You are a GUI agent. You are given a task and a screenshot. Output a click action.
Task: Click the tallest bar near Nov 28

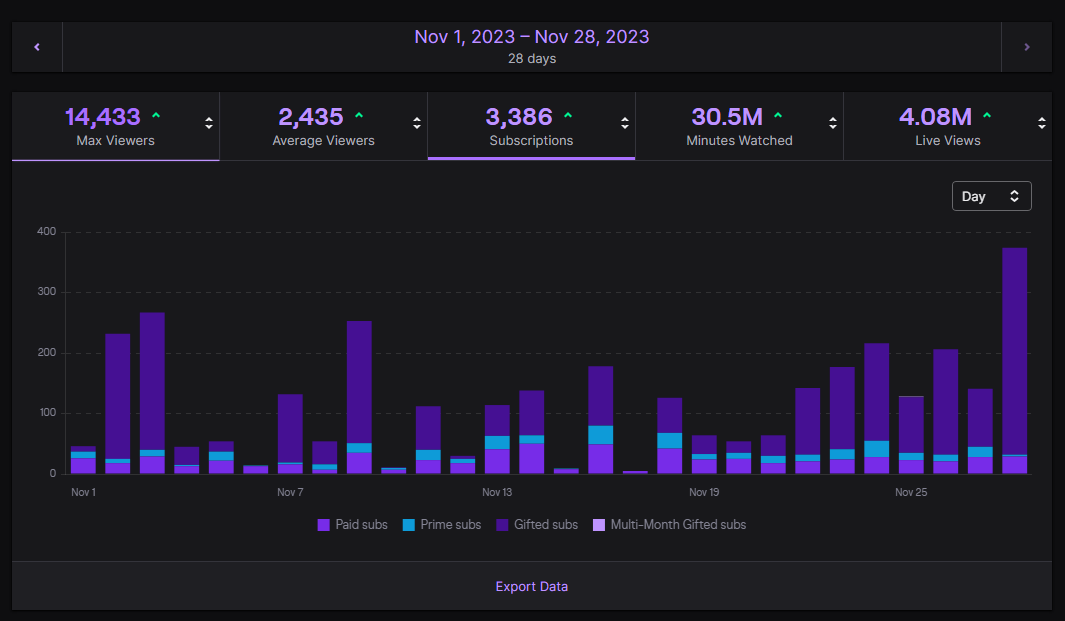tap(1015, 360)
